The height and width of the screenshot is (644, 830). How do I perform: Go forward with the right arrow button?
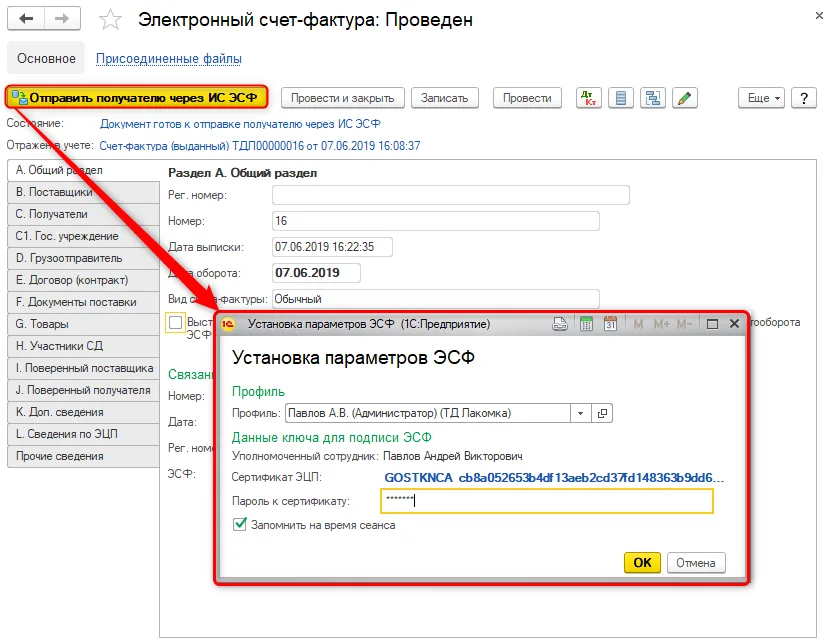[62, 19]
